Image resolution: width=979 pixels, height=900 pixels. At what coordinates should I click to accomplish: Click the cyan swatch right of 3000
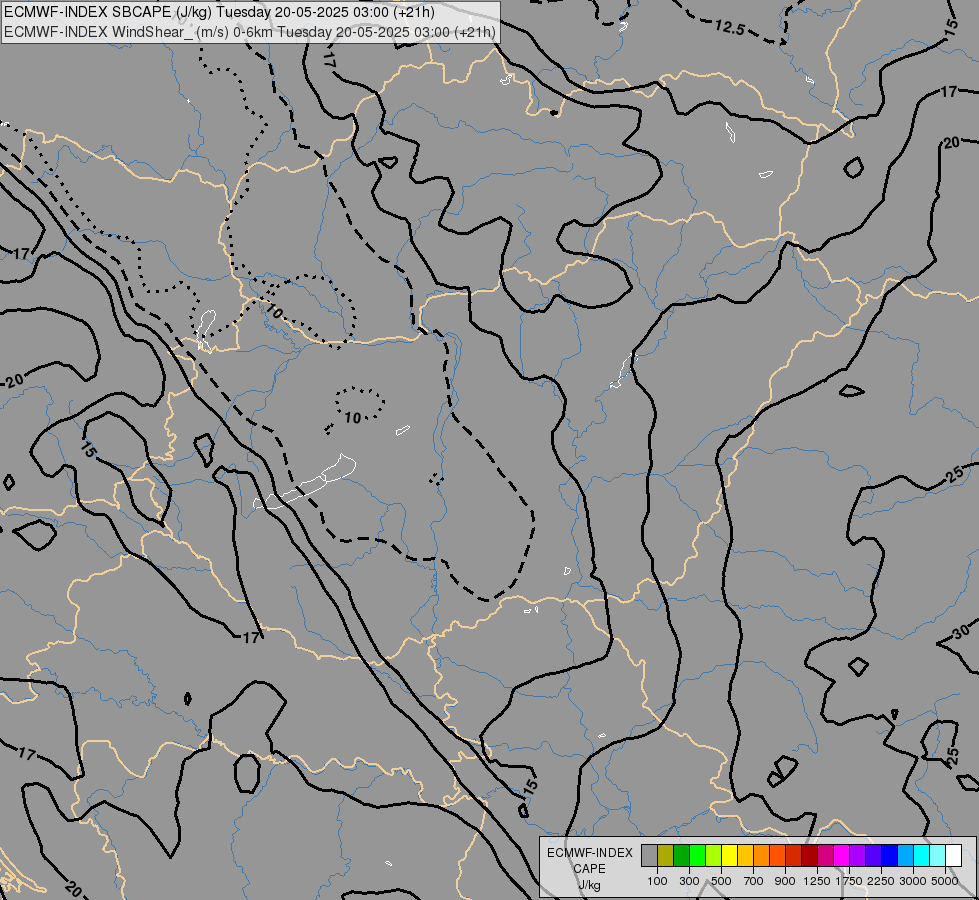(x=922, y=856)
